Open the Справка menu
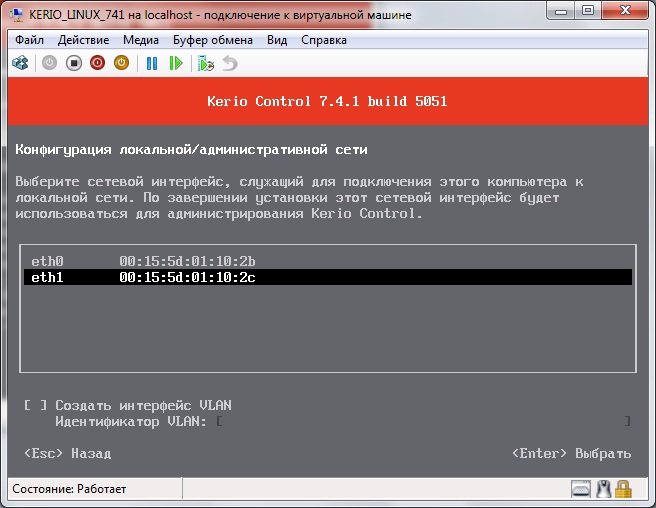Screen dimensions: 656x508 (324, 40)
